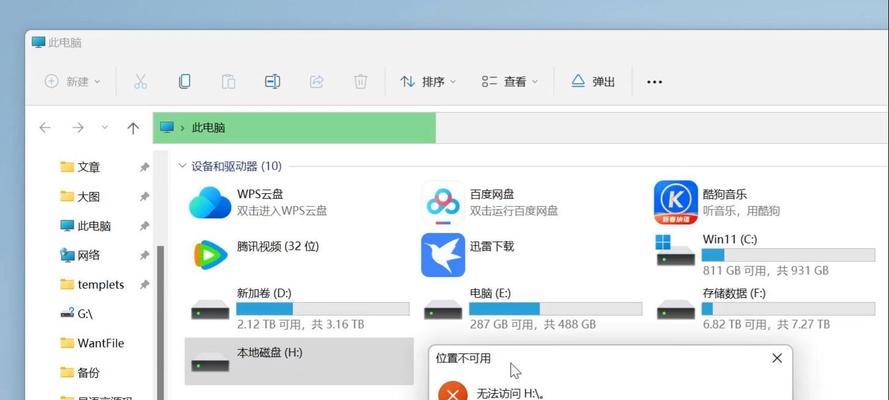This screenshot has height=400, width=889.
Task: Click the pin icon beside 网络
Action: [144, 256]
